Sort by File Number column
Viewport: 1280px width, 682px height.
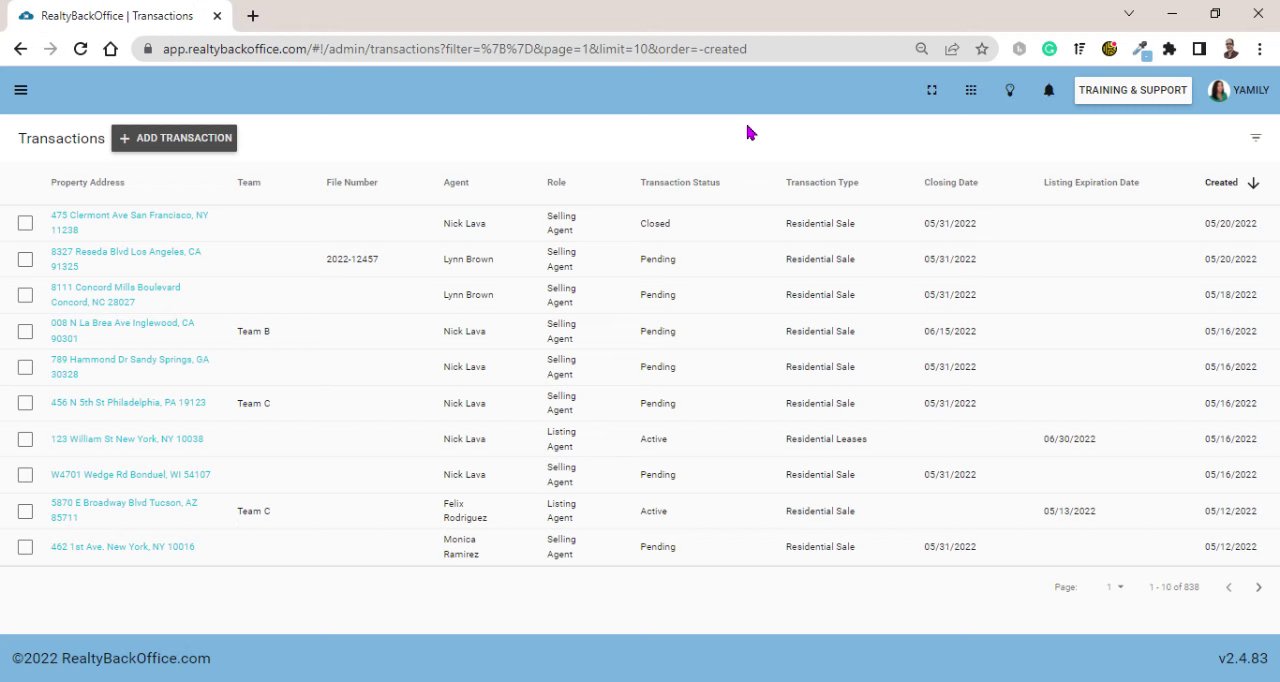(x=352, y=183)
